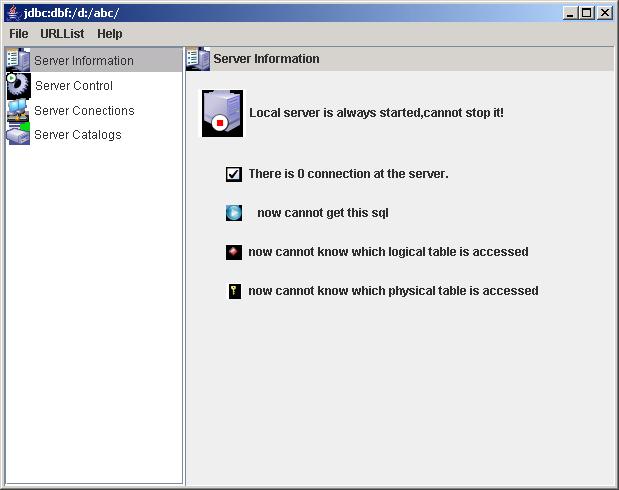
Task: Click the local server status icon
Action: click(222, 112)
